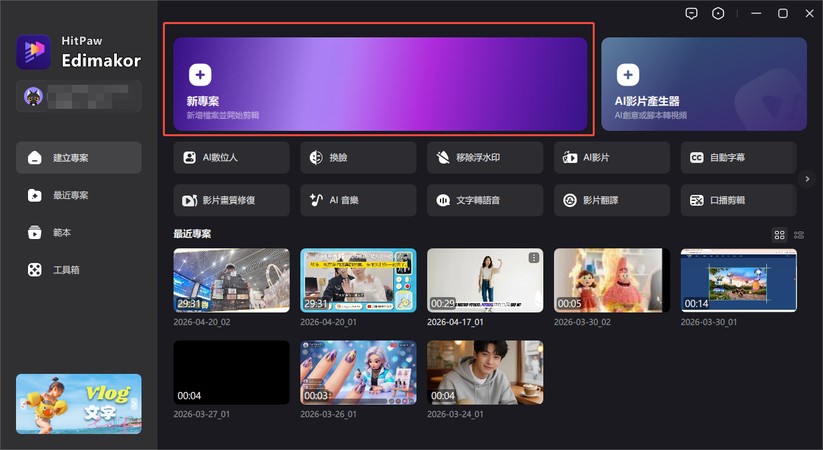Open project thumbnail 2026-04-20_01

pyautogui.click(x=358, y=280)
